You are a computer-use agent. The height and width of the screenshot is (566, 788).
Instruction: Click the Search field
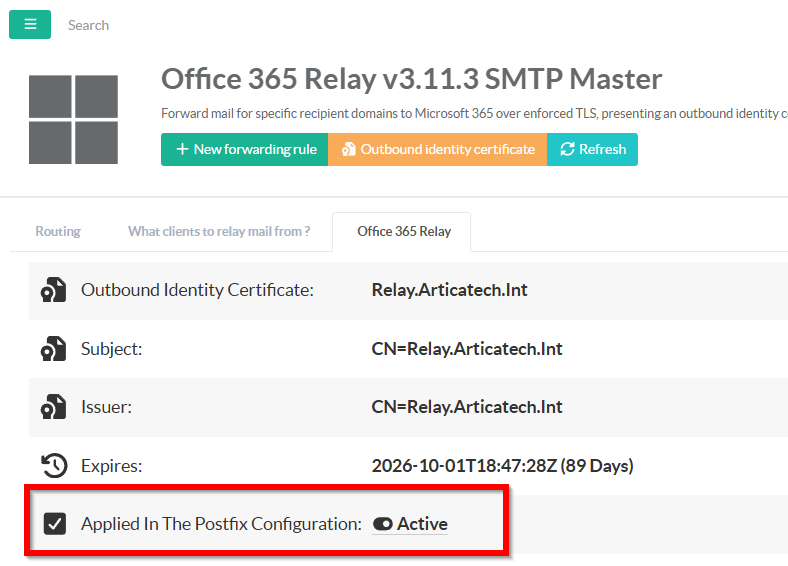tap(88, 25)
